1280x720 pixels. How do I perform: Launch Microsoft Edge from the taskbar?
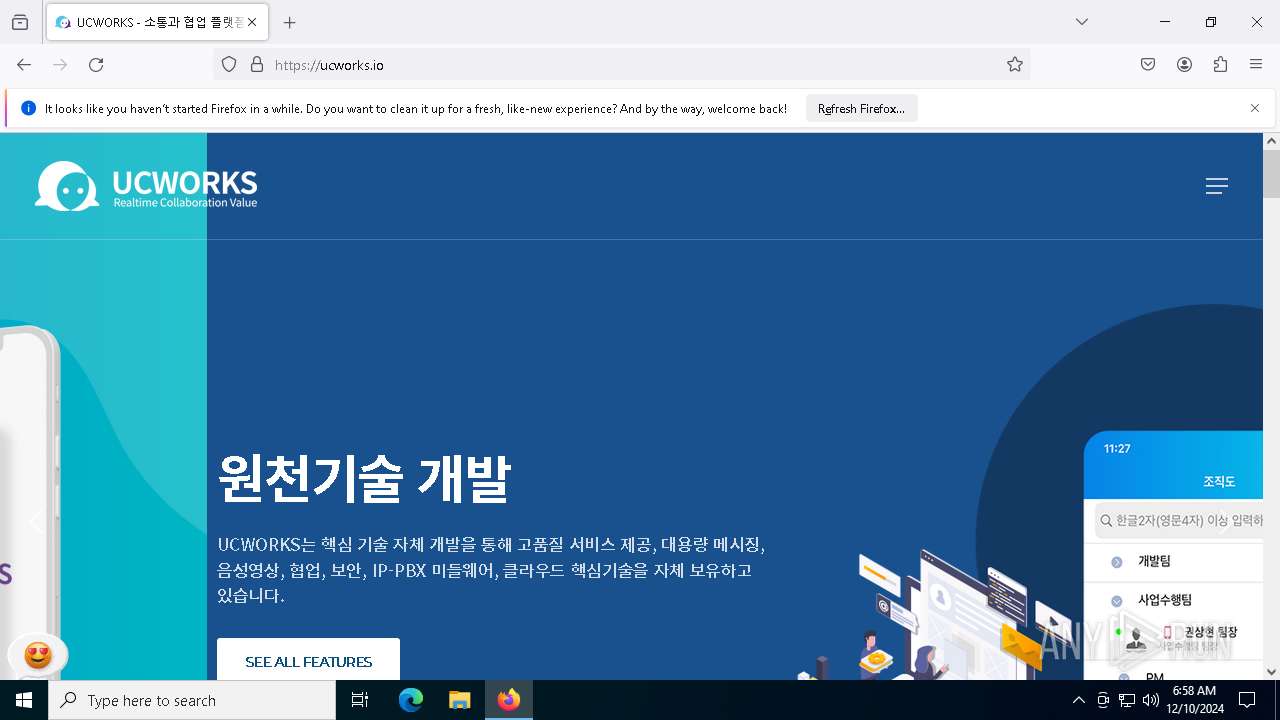411,700
